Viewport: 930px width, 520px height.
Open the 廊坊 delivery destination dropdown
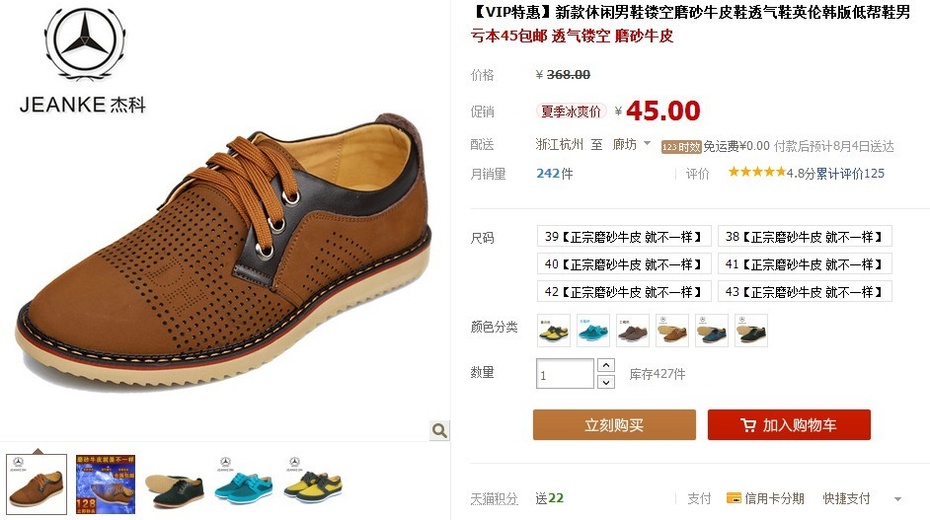pos(632,144)
